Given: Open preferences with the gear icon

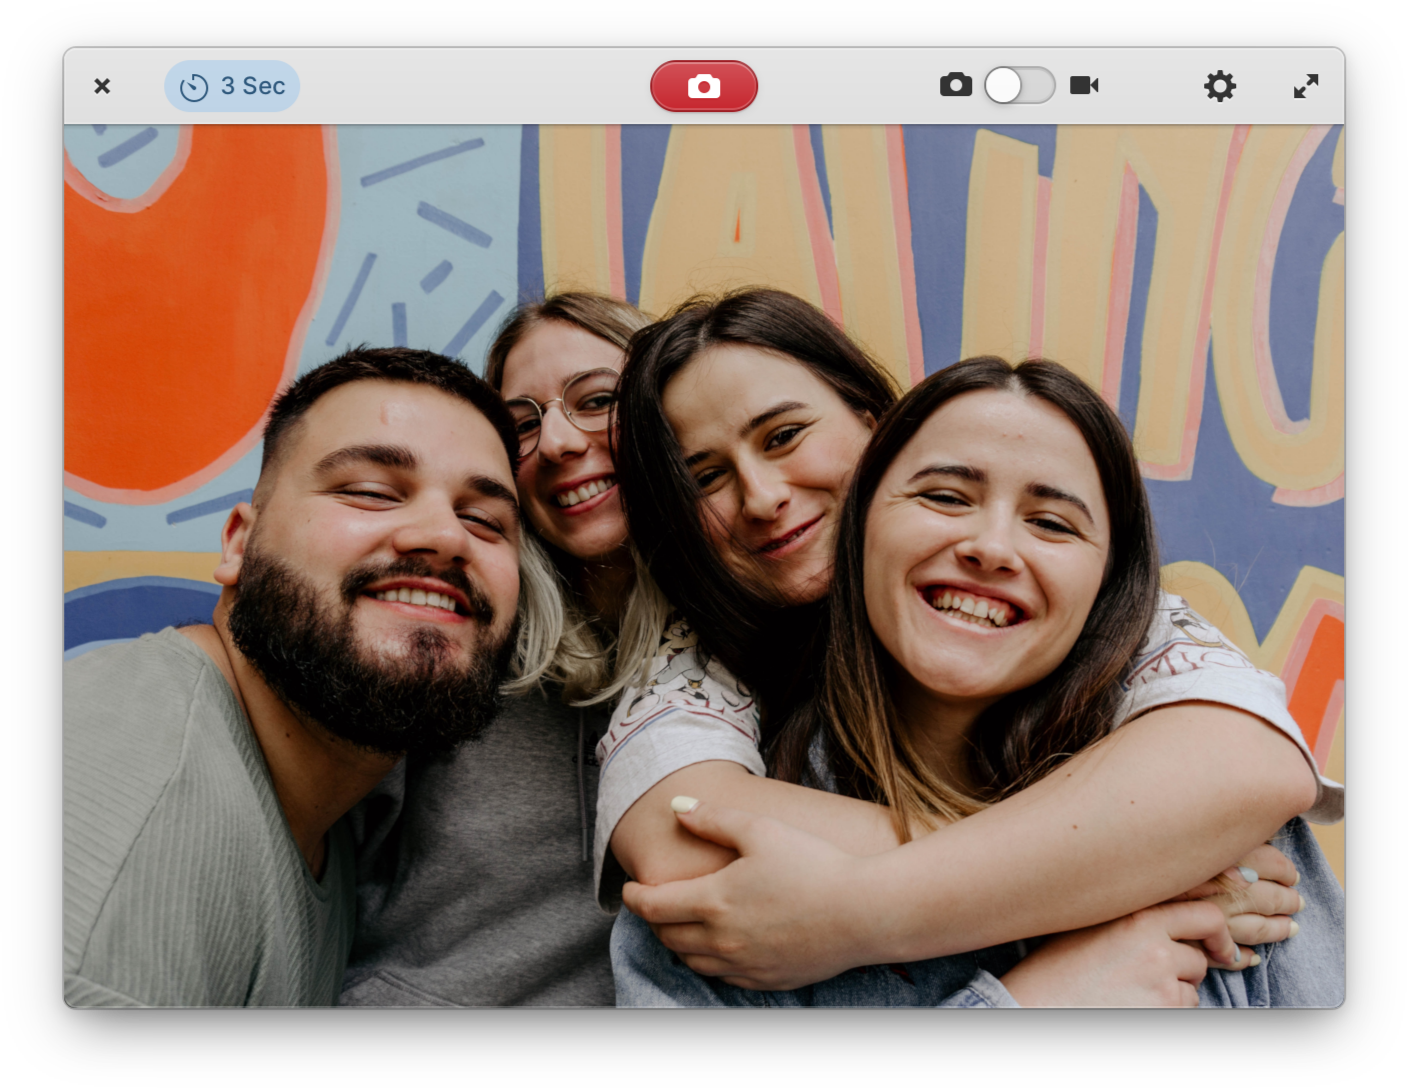Looking at the screenshot, I should [1220, 86].
